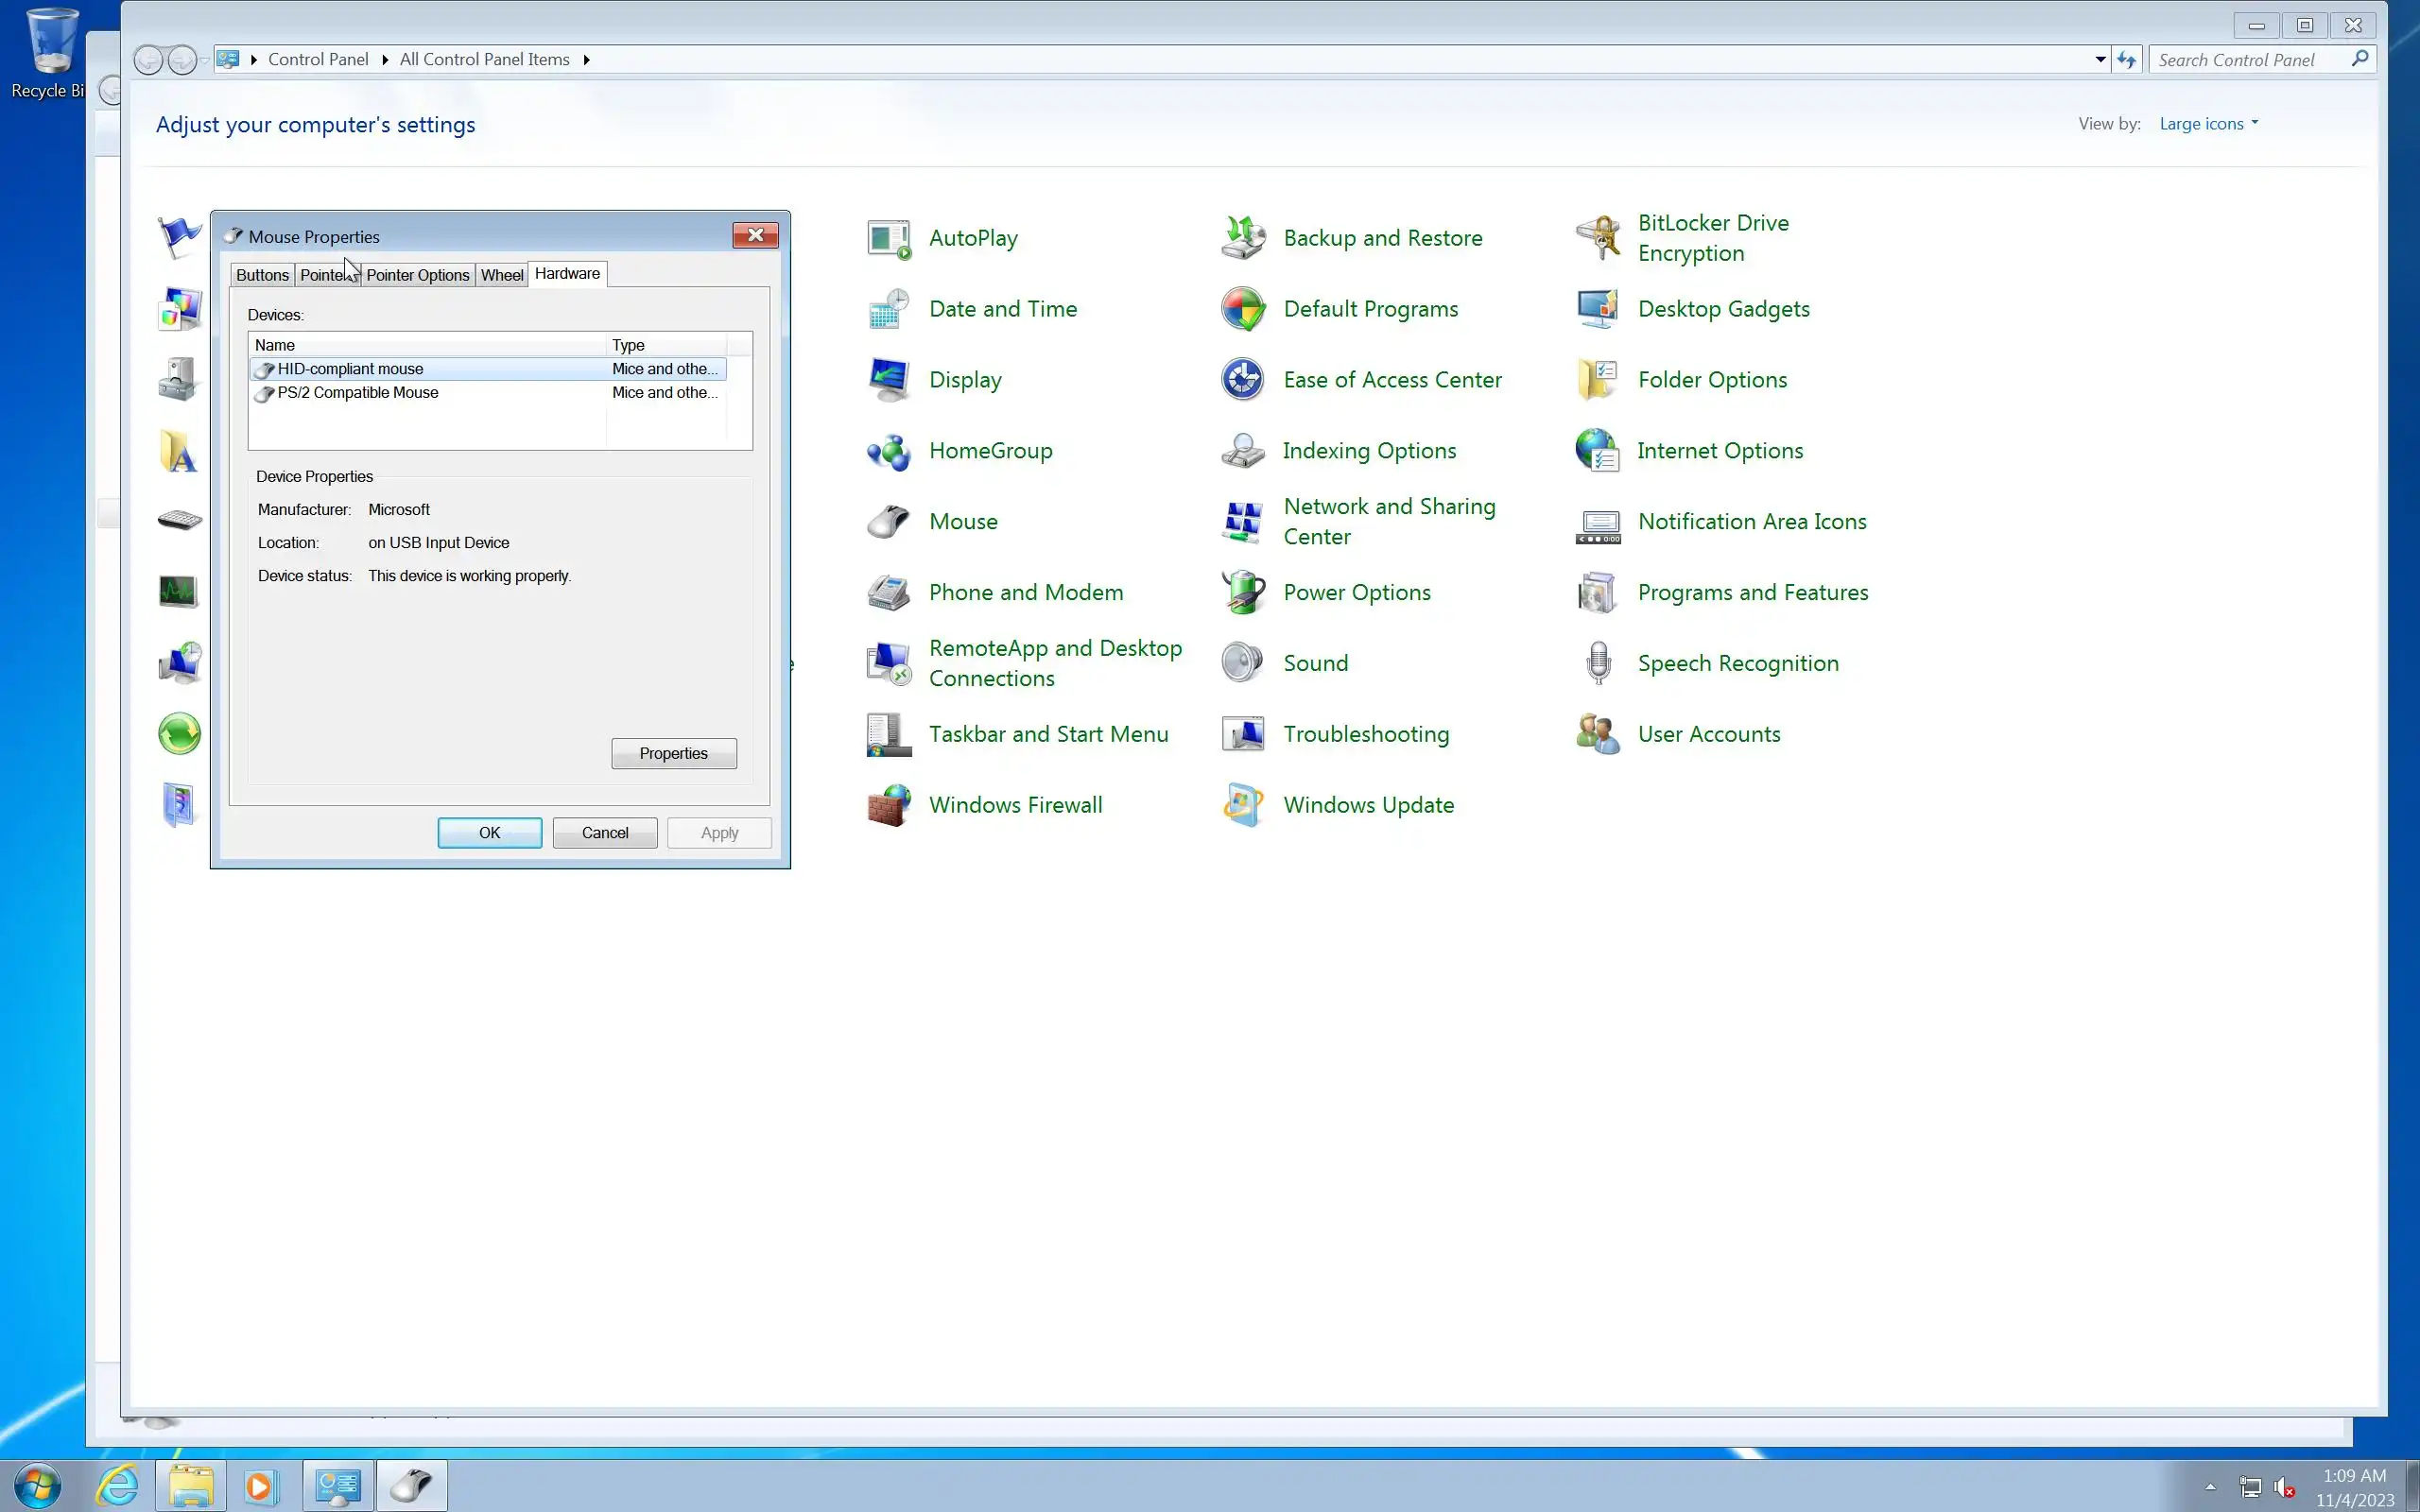
Task: Expand arrow after All Control Panel Items
Action: click(586, 60)
